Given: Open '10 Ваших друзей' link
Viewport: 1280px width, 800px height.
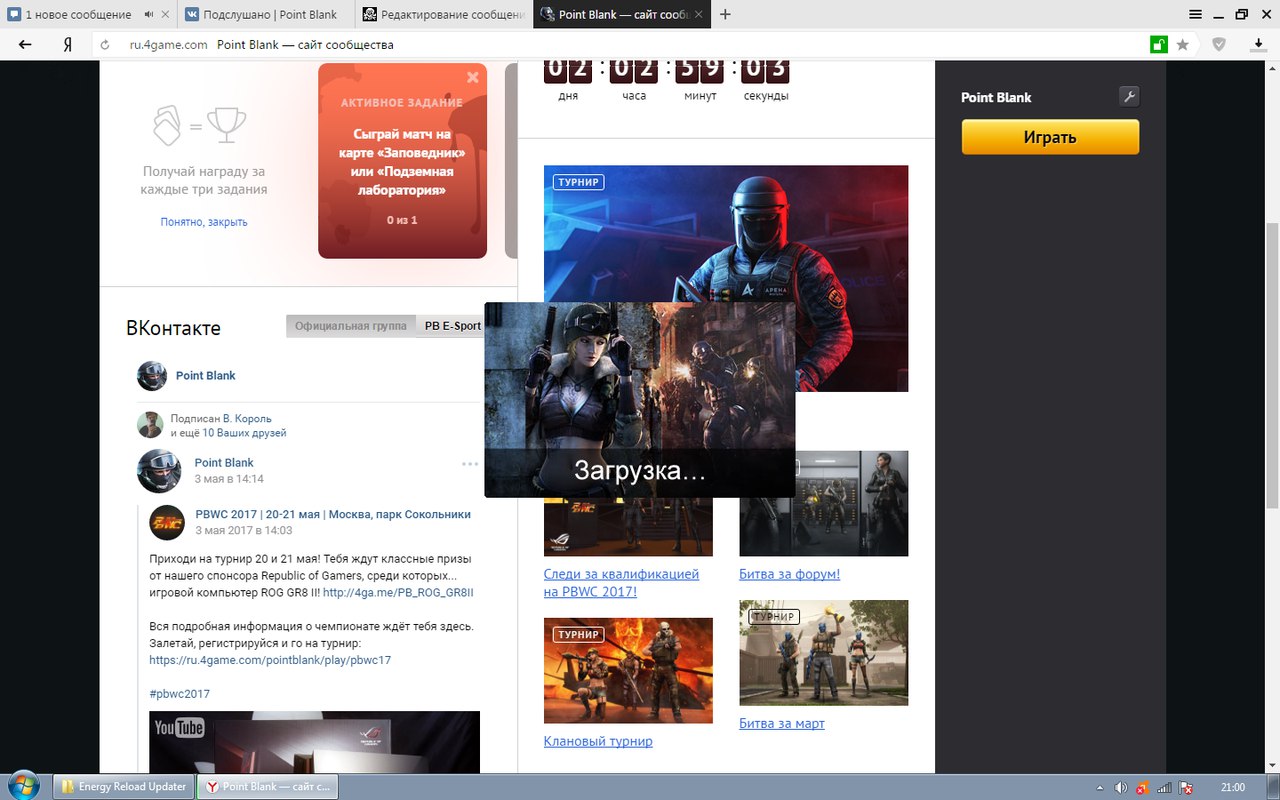Looking at the screenshot, I should coord(244,433).
